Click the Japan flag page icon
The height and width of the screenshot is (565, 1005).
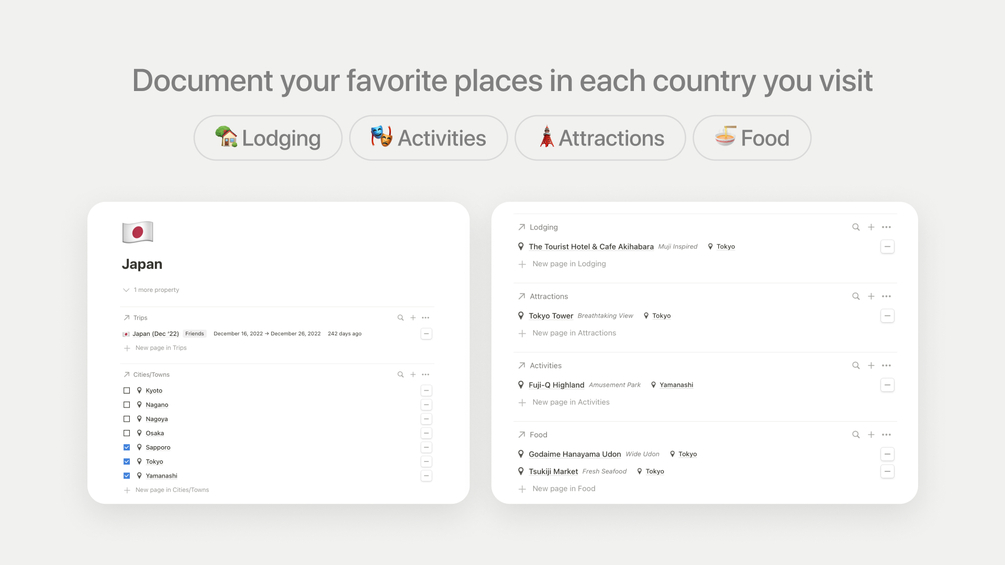(137, 232)
